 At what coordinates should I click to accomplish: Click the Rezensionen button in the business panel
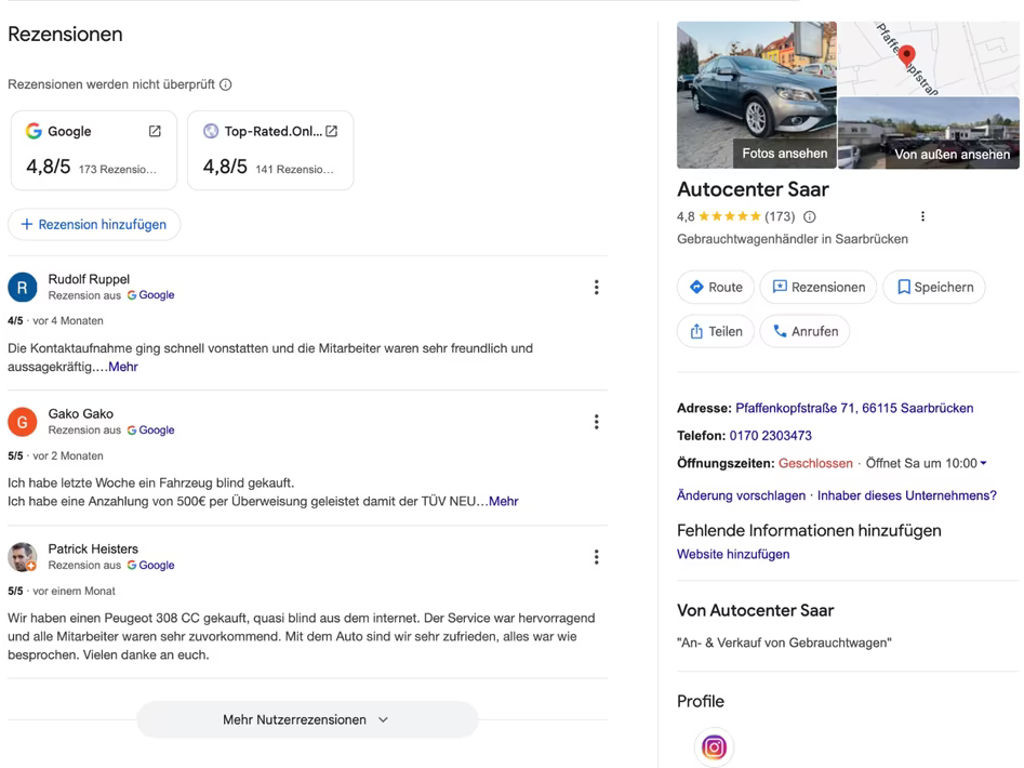(x=818, y=287)
